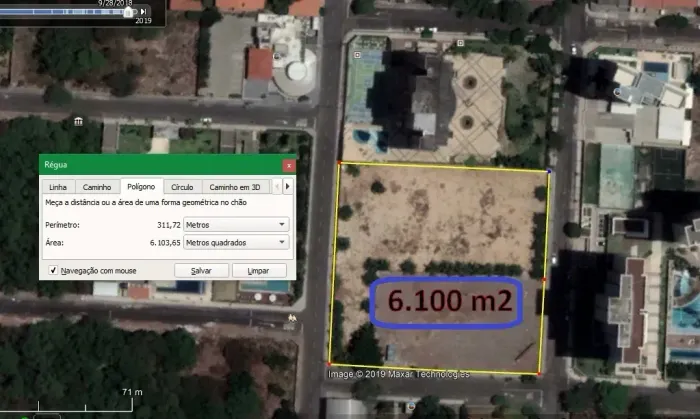Switch to the Caminho tab

point(97,187)
